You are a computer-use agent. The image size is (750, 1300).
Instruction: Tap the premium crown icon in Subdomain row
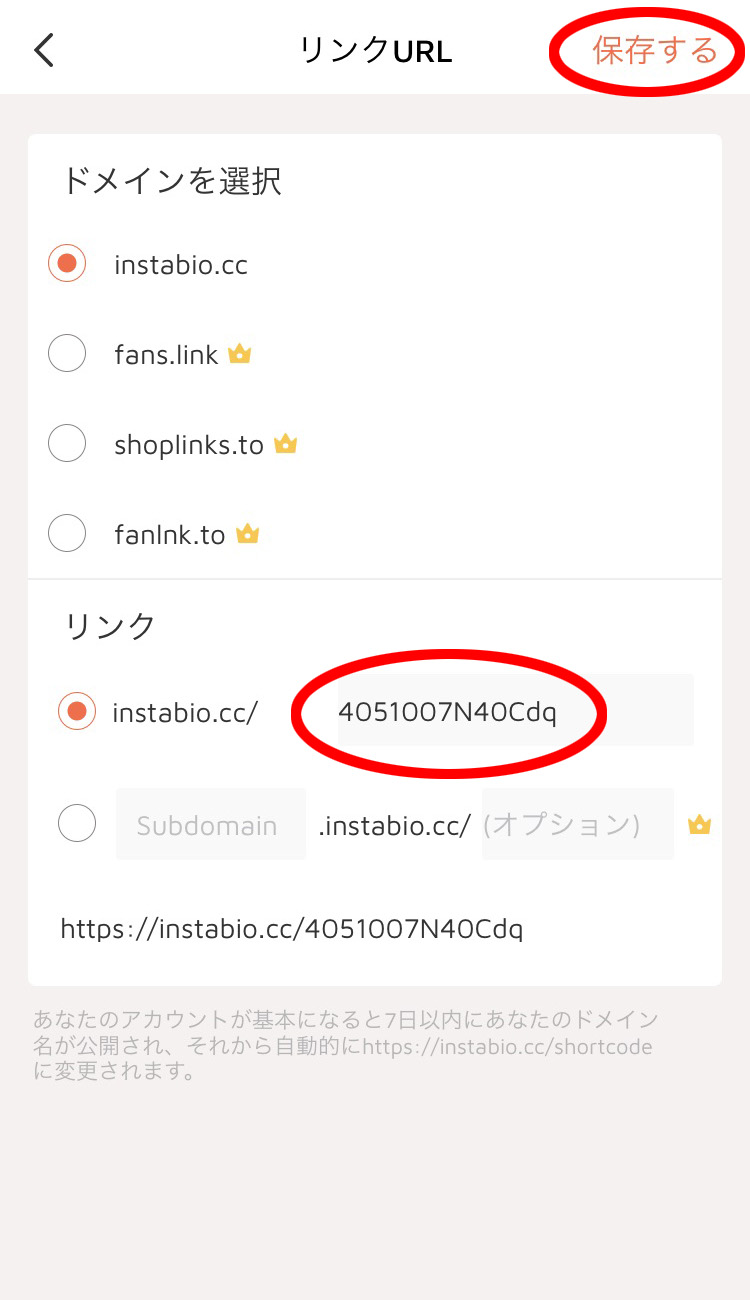tap(699, 825)
